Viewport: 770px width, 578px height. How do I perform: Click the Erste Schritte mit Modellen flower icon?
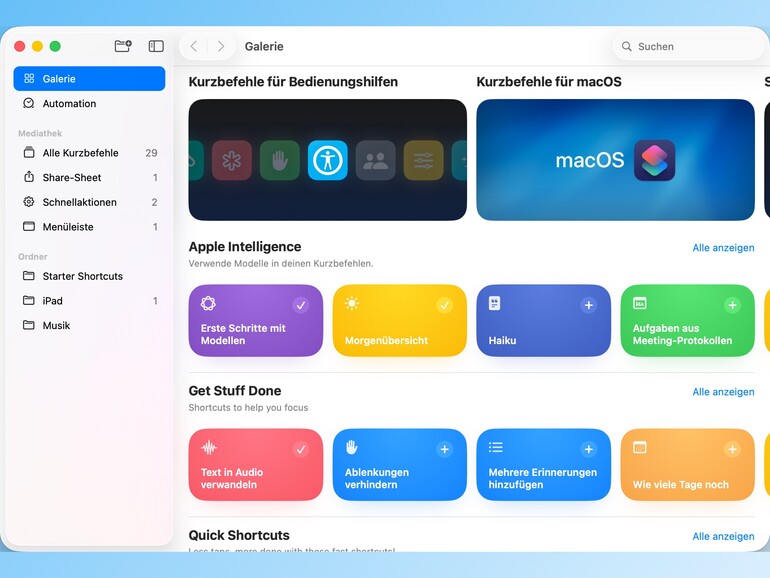pos(208,303)
